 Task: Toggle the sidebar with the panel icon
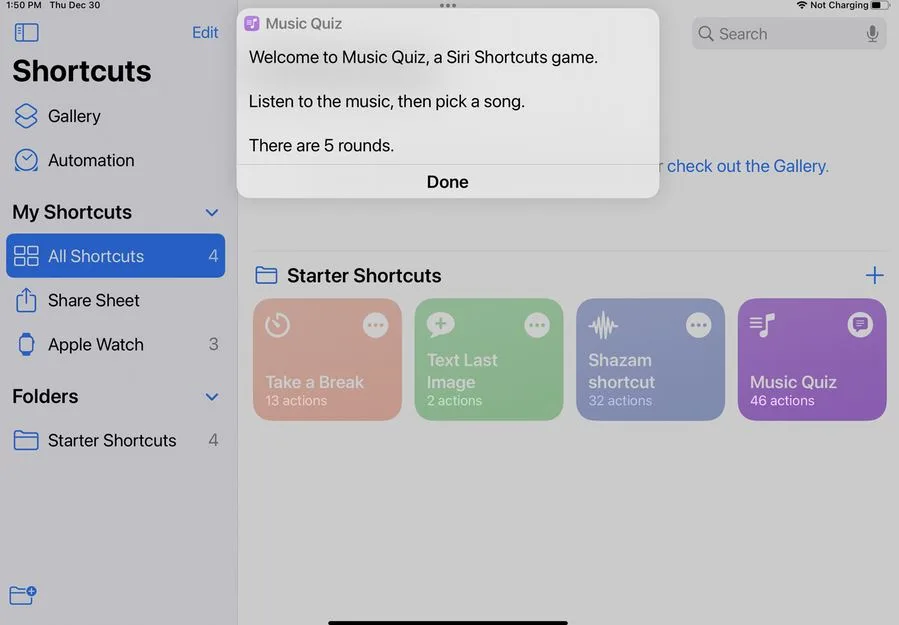point(26,33)
